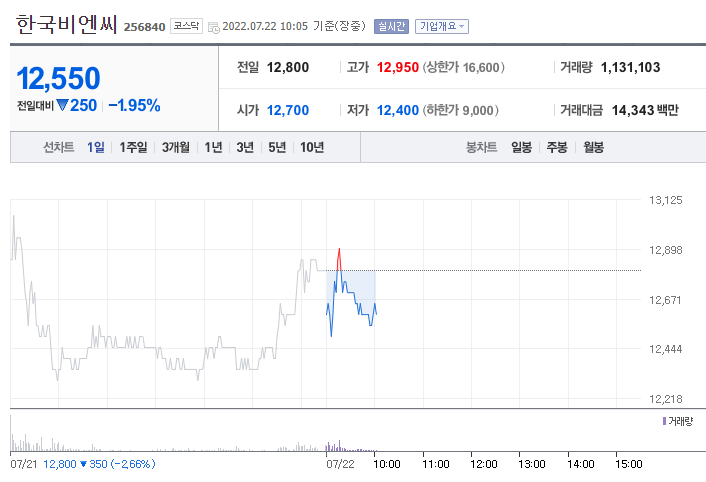Show the 10년 line chart

(312, 147)
